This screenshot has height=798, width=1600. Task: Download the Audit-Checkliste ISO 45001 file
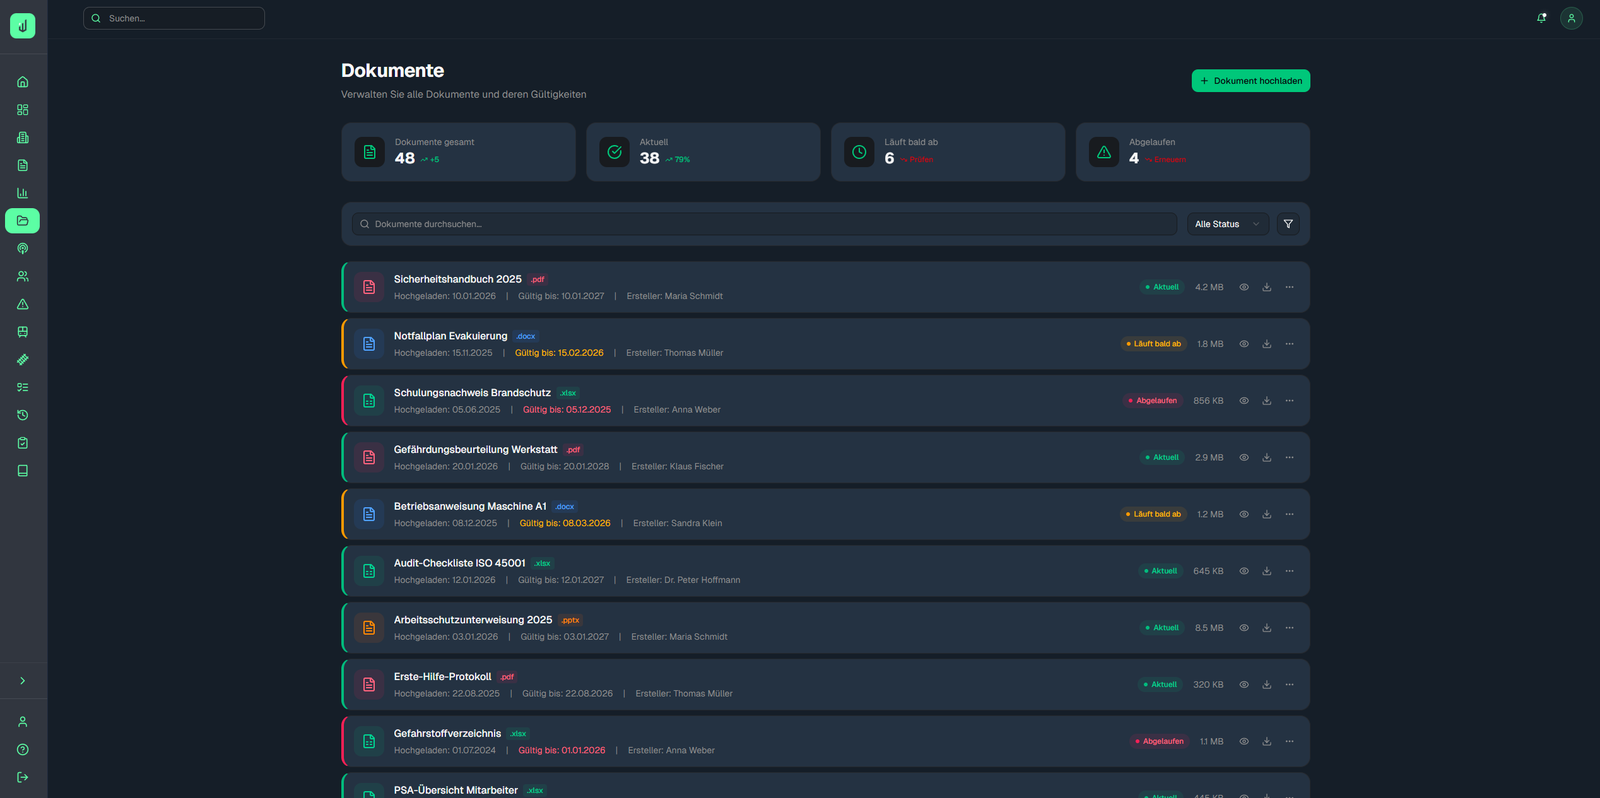pyautogui.click(x=1266, y=571)
